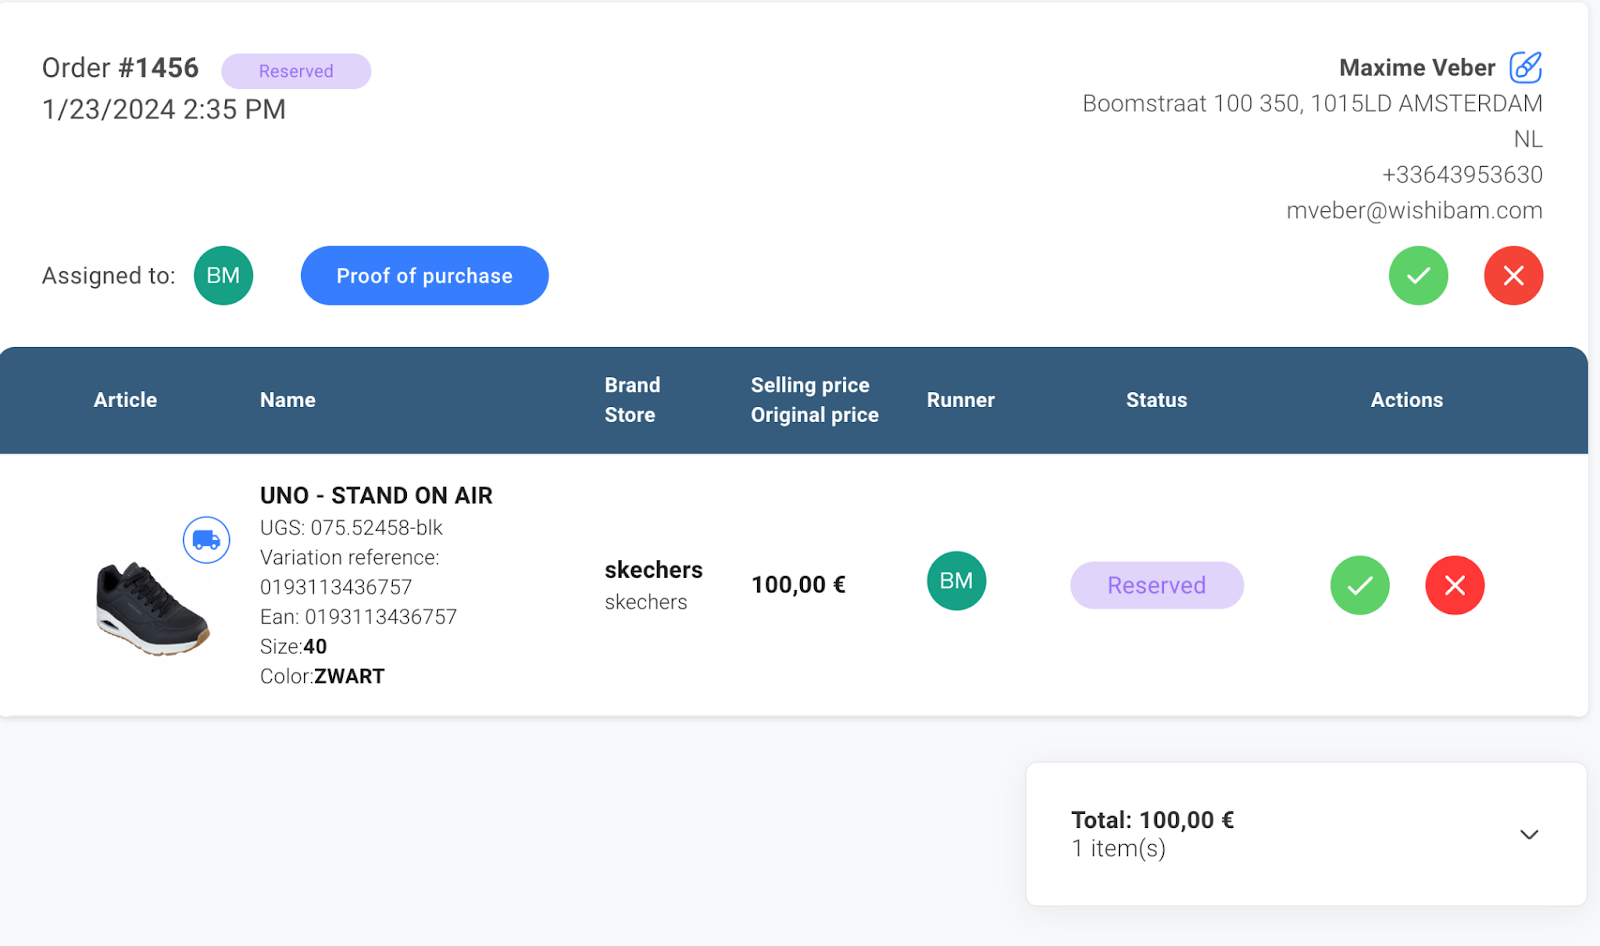The height and width of the screenshot is (946, 1600).
Task: Click the Selling price column header
Action: pyautogui.click(x=810, y=385)
